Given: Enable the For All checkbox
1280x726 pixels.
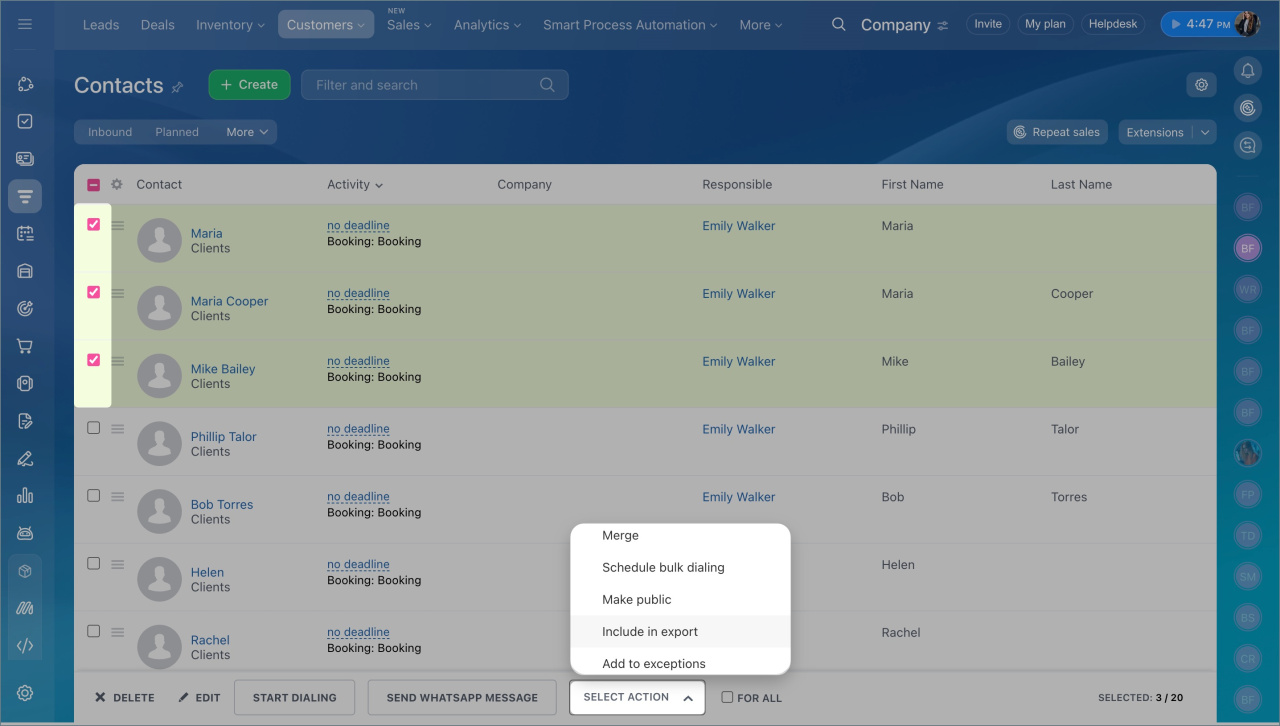Looking at the screenshot, I should point(727,698).
